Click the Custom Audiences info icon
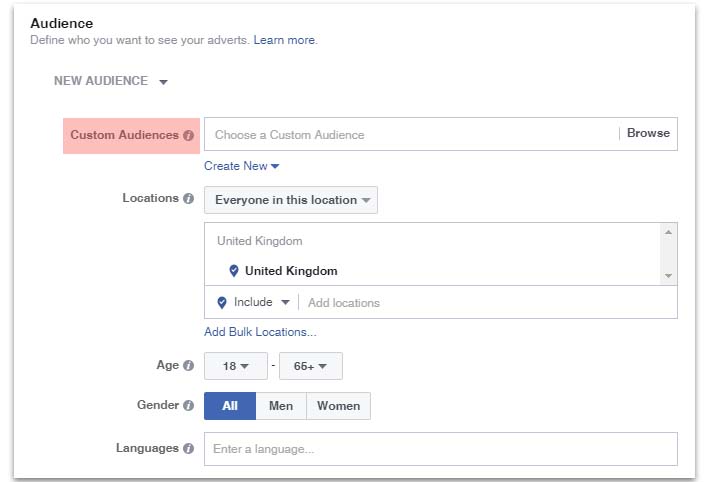 tap(189, 135)
